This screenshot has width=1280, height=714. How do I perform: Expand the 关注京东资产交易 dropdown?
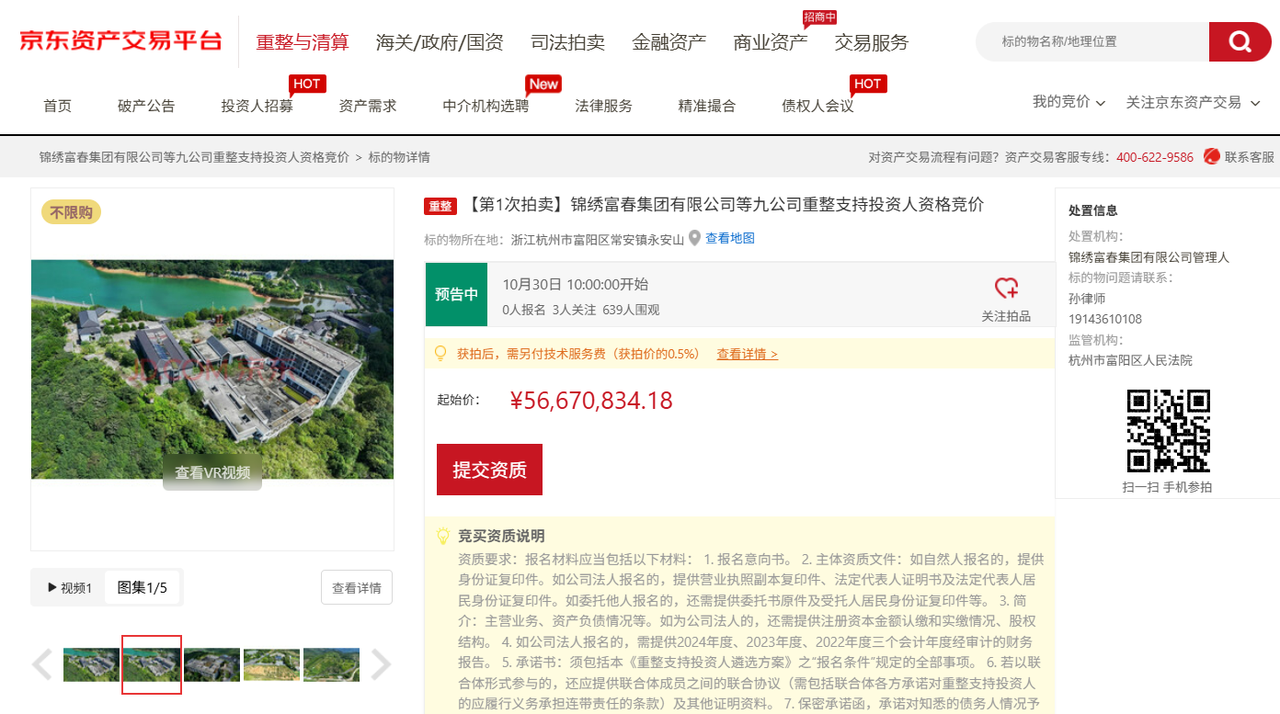pyautogui.click(x=1192, y=102)
